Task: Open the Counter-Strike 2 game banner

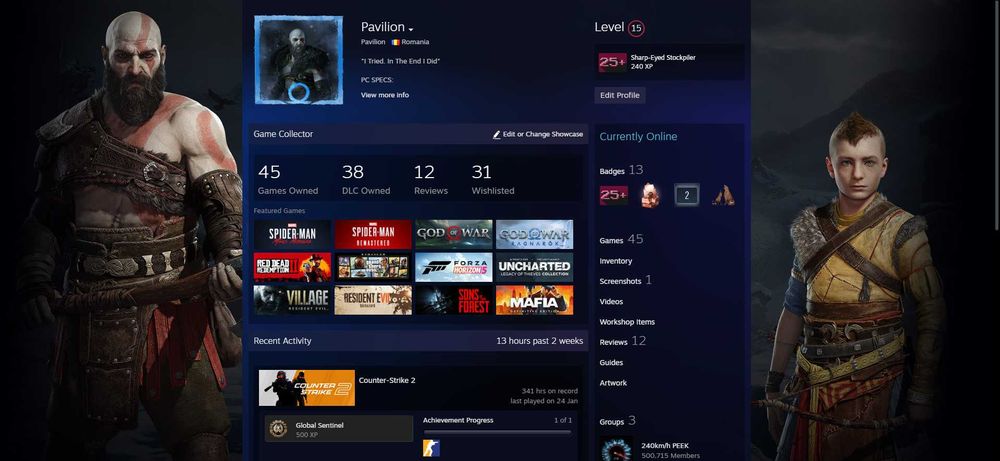Action: point(307,388)
